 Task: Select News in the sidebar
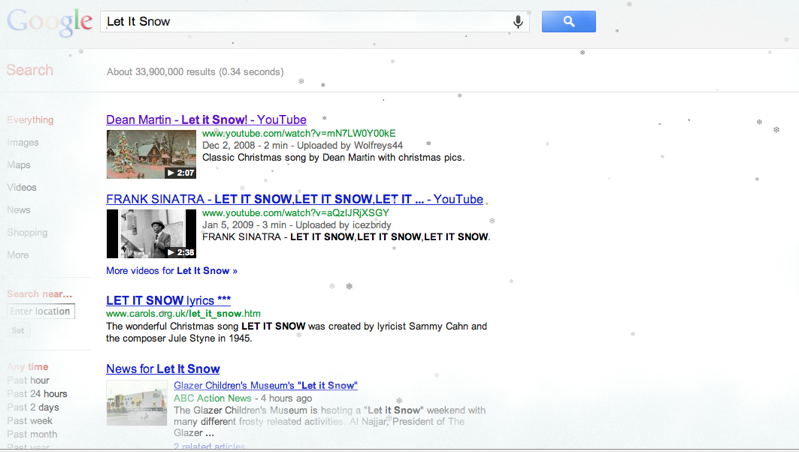tap(19, 210)
